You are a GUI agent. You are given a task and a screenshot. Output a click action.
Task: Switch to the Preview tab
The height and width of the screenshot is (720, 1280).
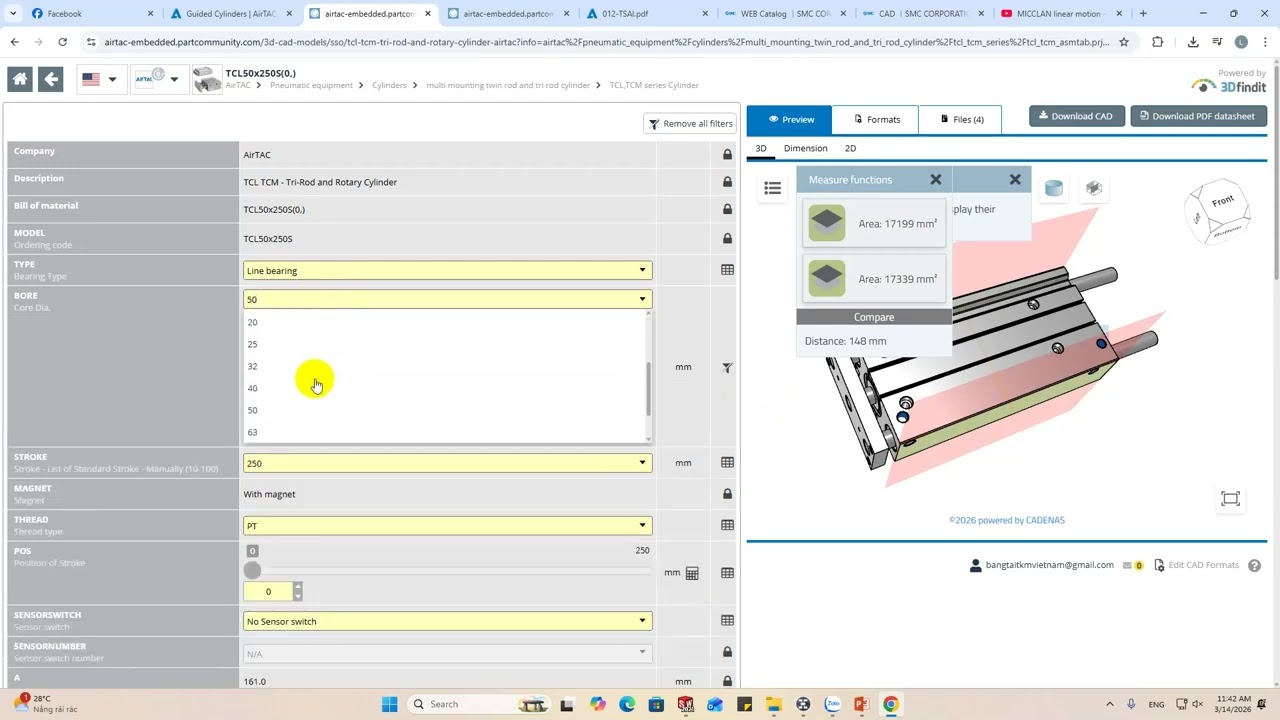pyautogui.click(x=790, y=119)
